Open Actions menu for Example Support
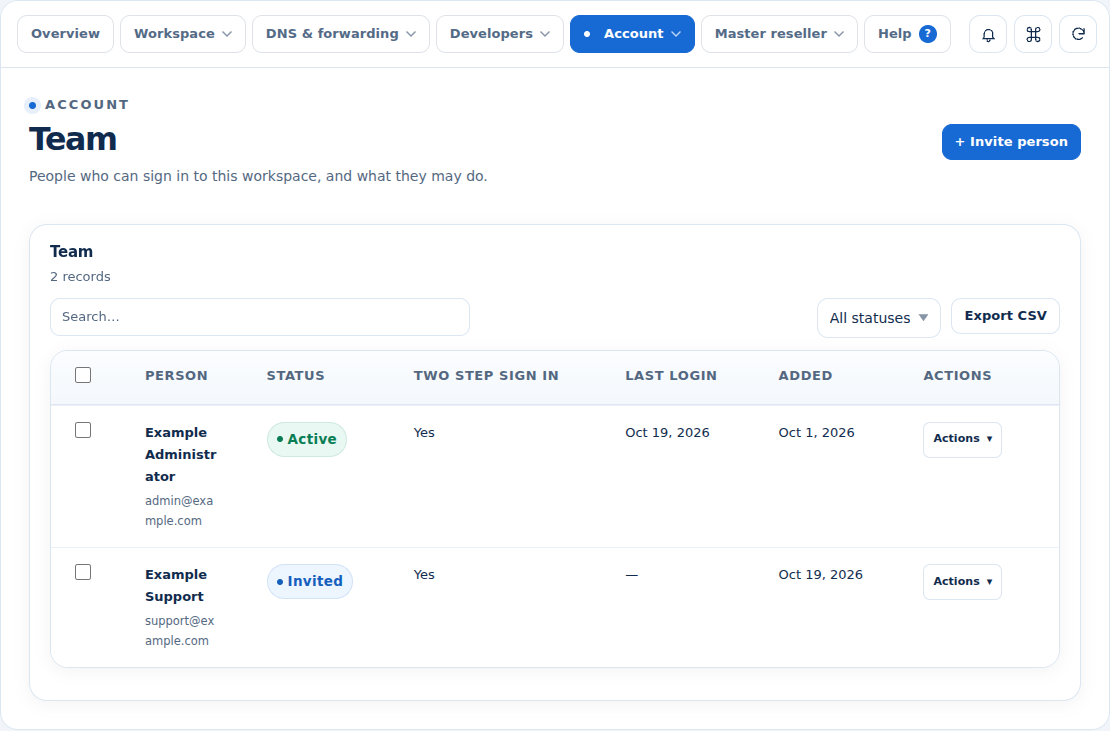The height and width of the screenshot is (731, 1110). [962, 582]
